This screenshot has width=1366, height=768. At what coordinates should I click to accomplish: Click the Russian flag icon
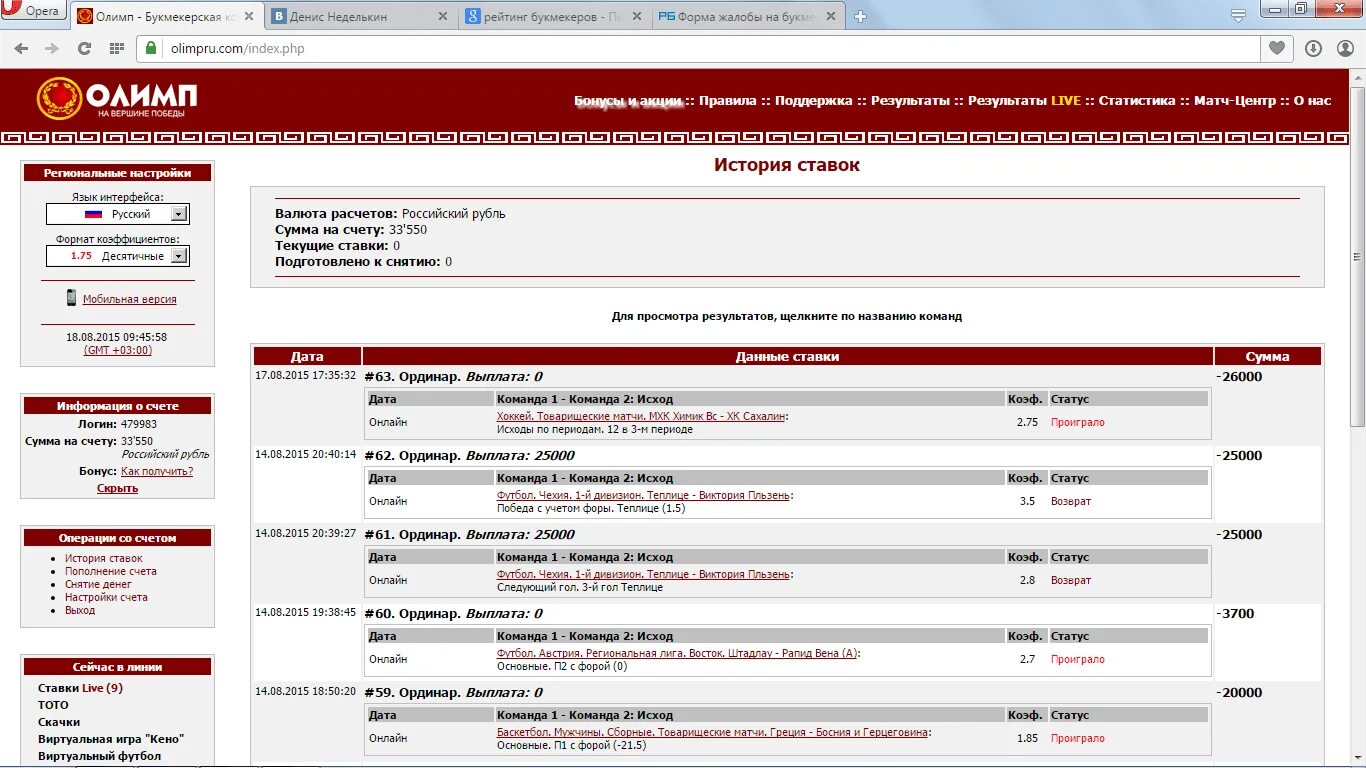pyautogui.click(x=93, y=214)
